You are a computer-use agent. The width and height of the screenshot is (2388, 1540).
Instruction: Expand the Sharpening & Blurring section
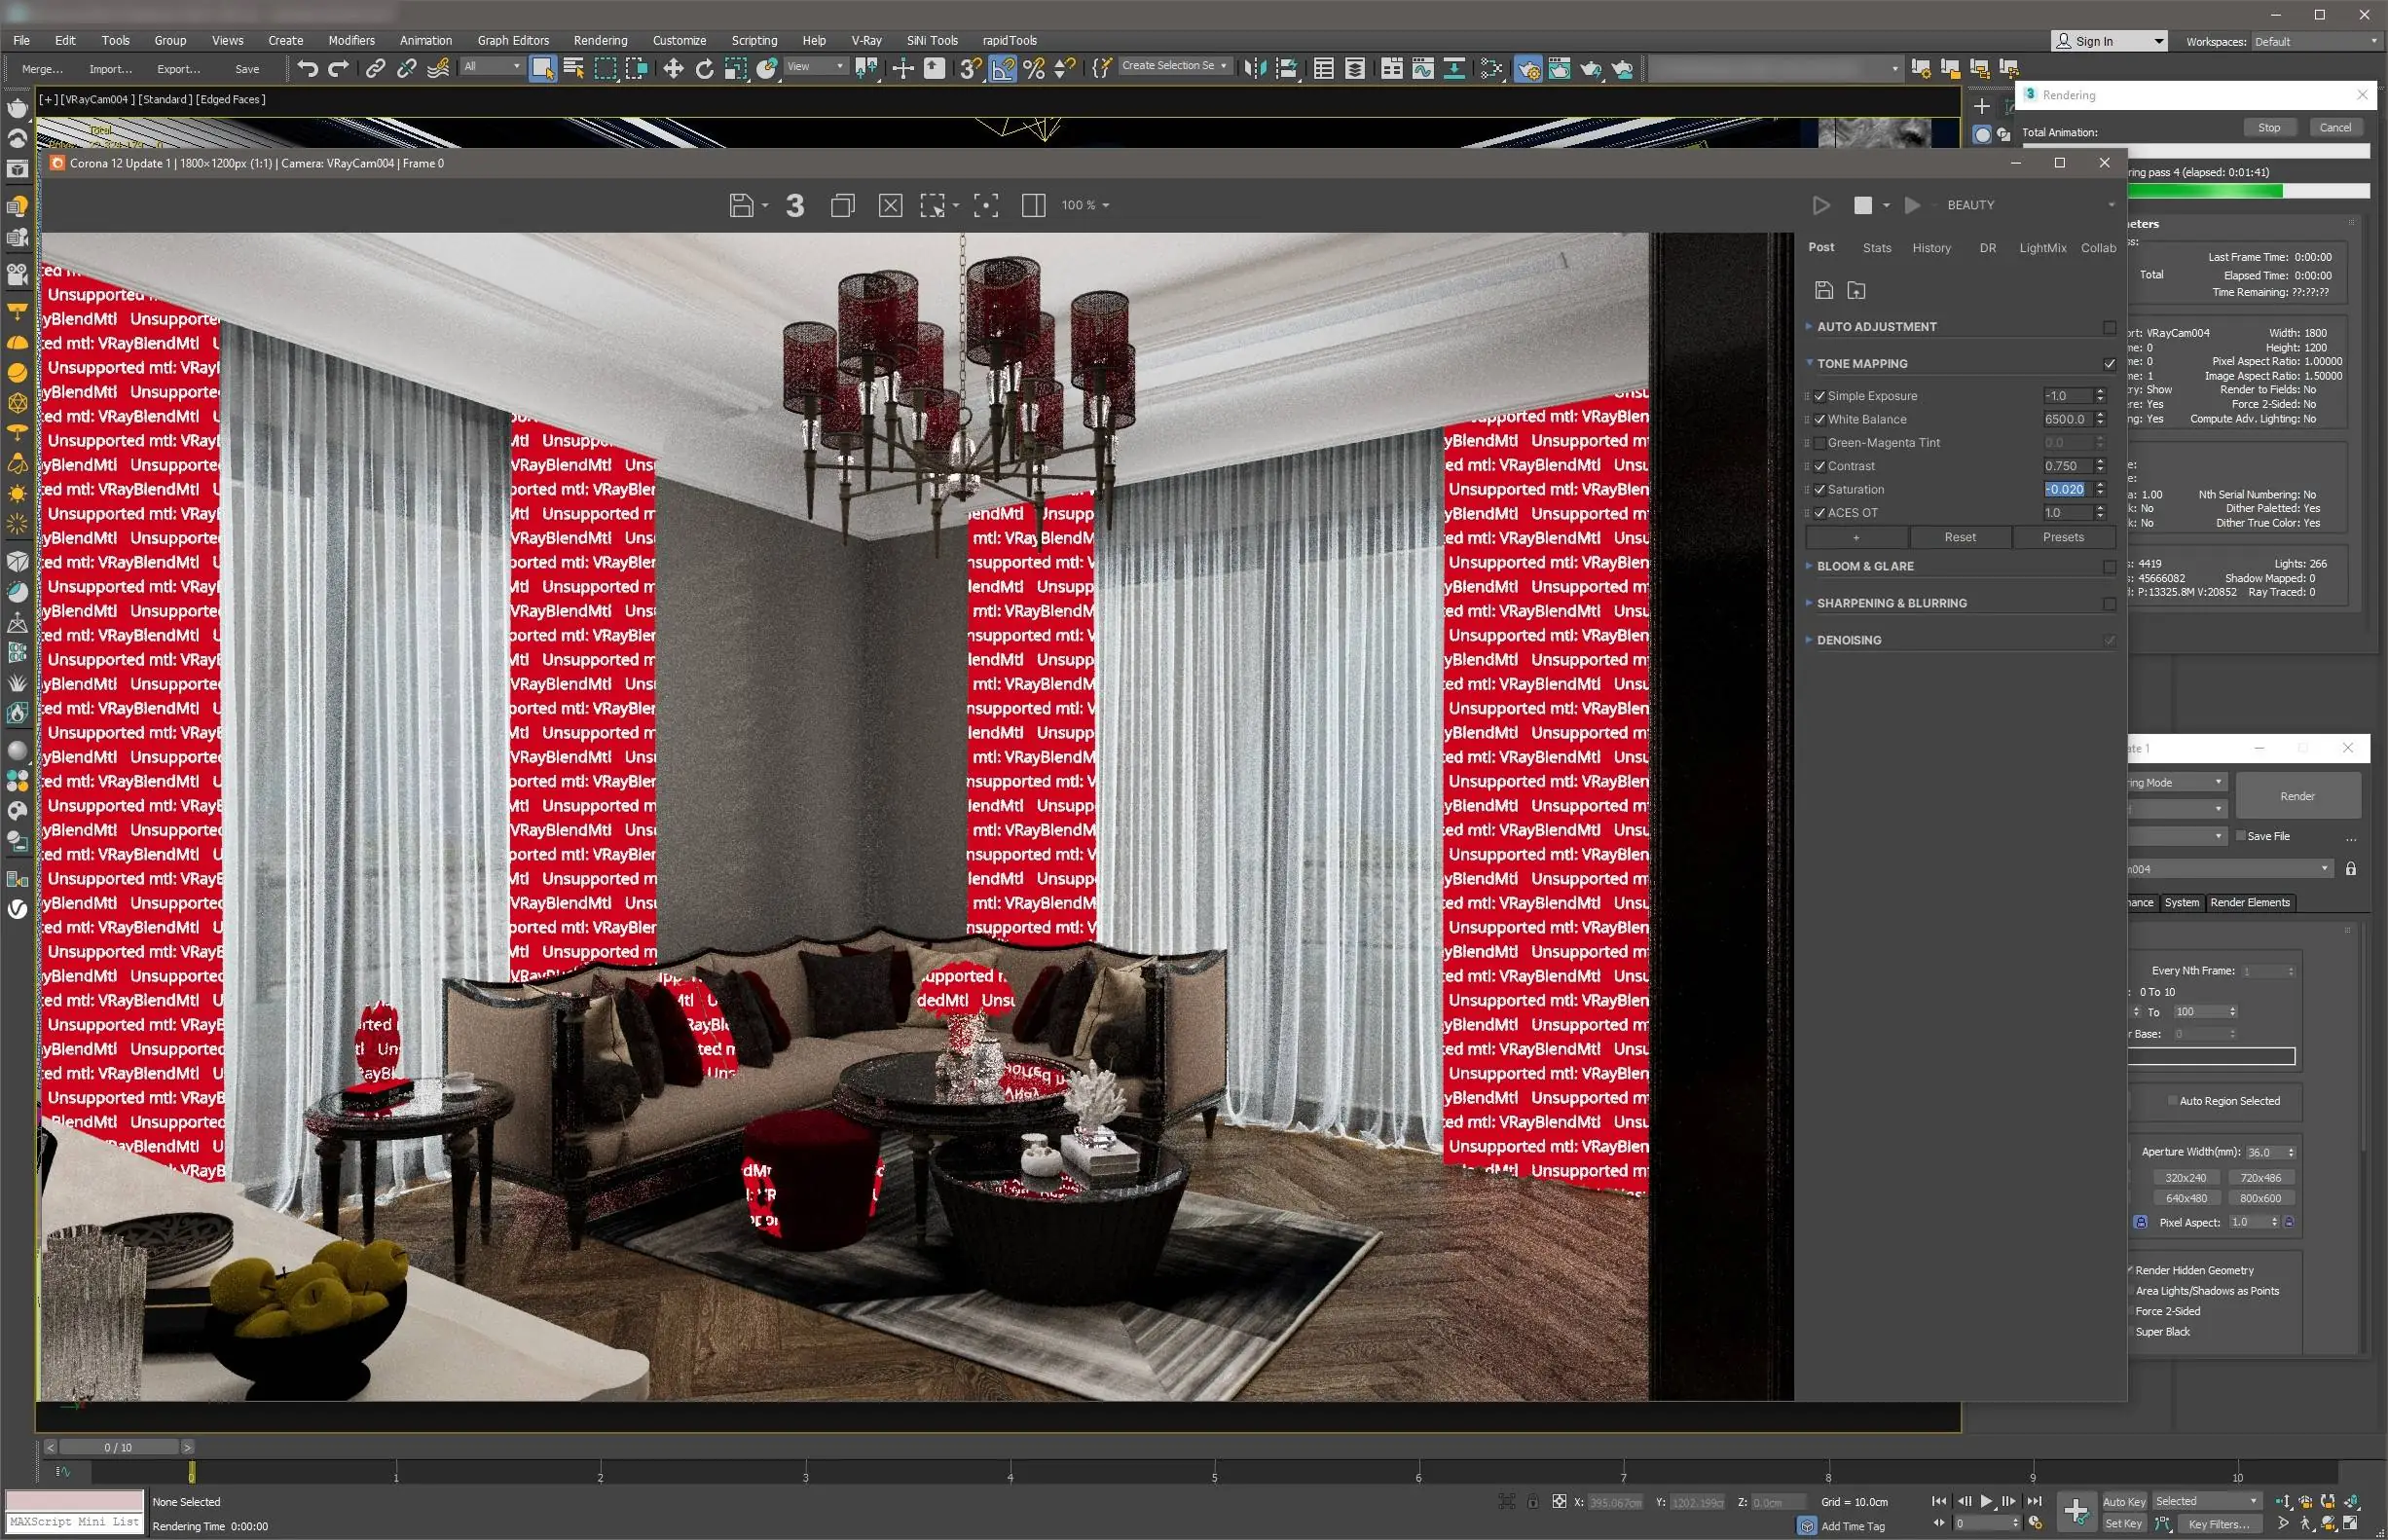[1890, 603]
